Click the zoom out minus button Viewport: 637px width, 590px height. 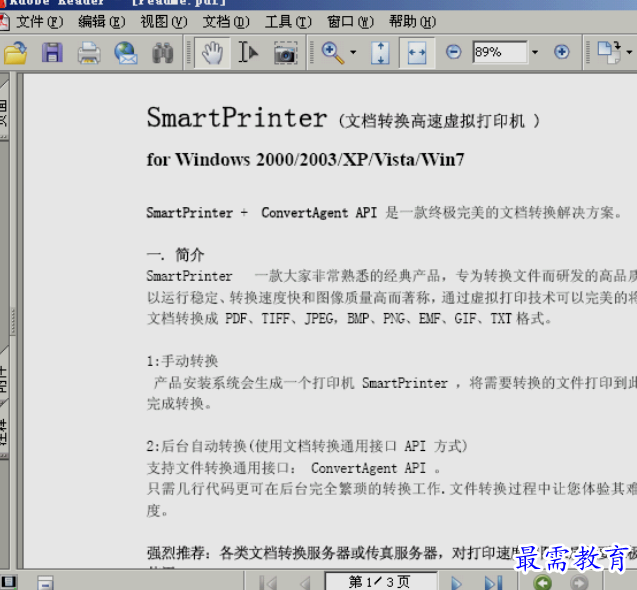point(453,52)
